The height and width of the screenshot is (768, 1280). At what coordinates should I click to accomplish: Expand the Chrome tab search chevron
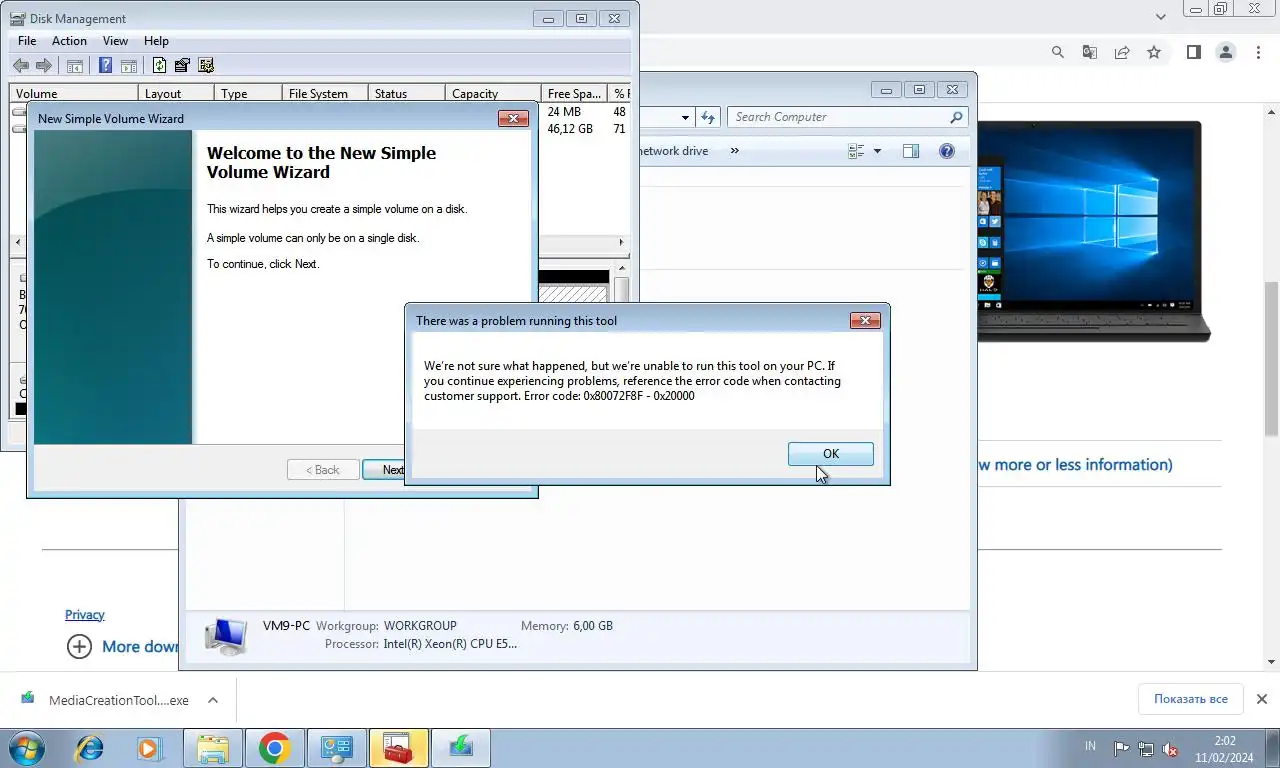tap(1161, 17)
